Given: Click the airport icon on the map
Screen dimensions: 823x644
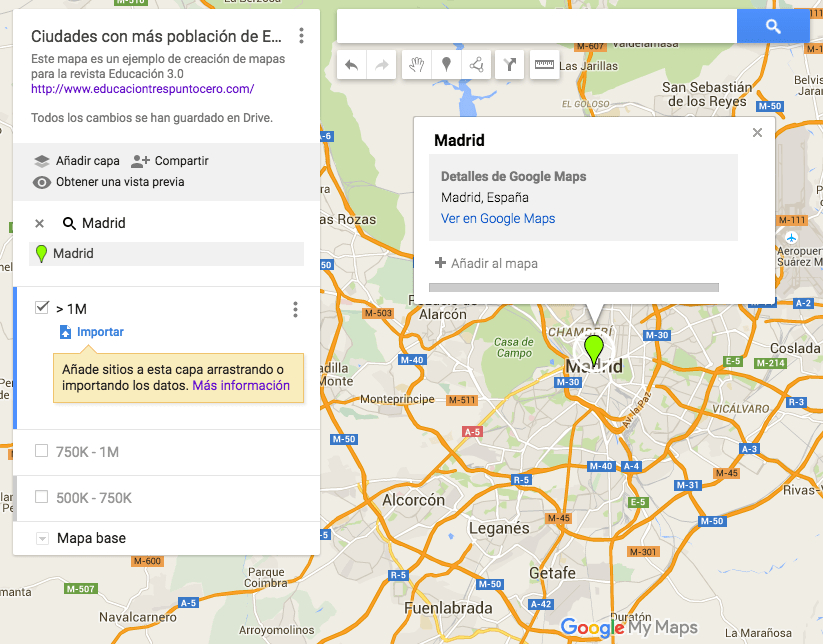Looking at the screenshot, I should (x=791, y=237).
